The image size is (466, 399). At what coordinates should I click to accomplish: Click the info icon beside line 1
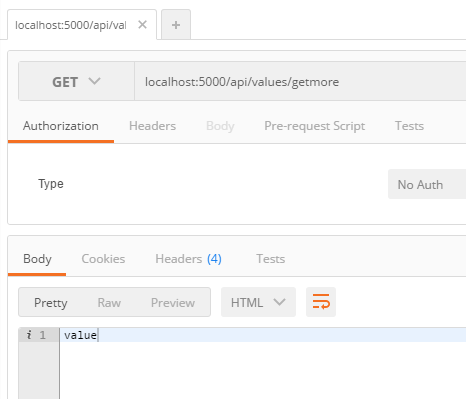29,335
